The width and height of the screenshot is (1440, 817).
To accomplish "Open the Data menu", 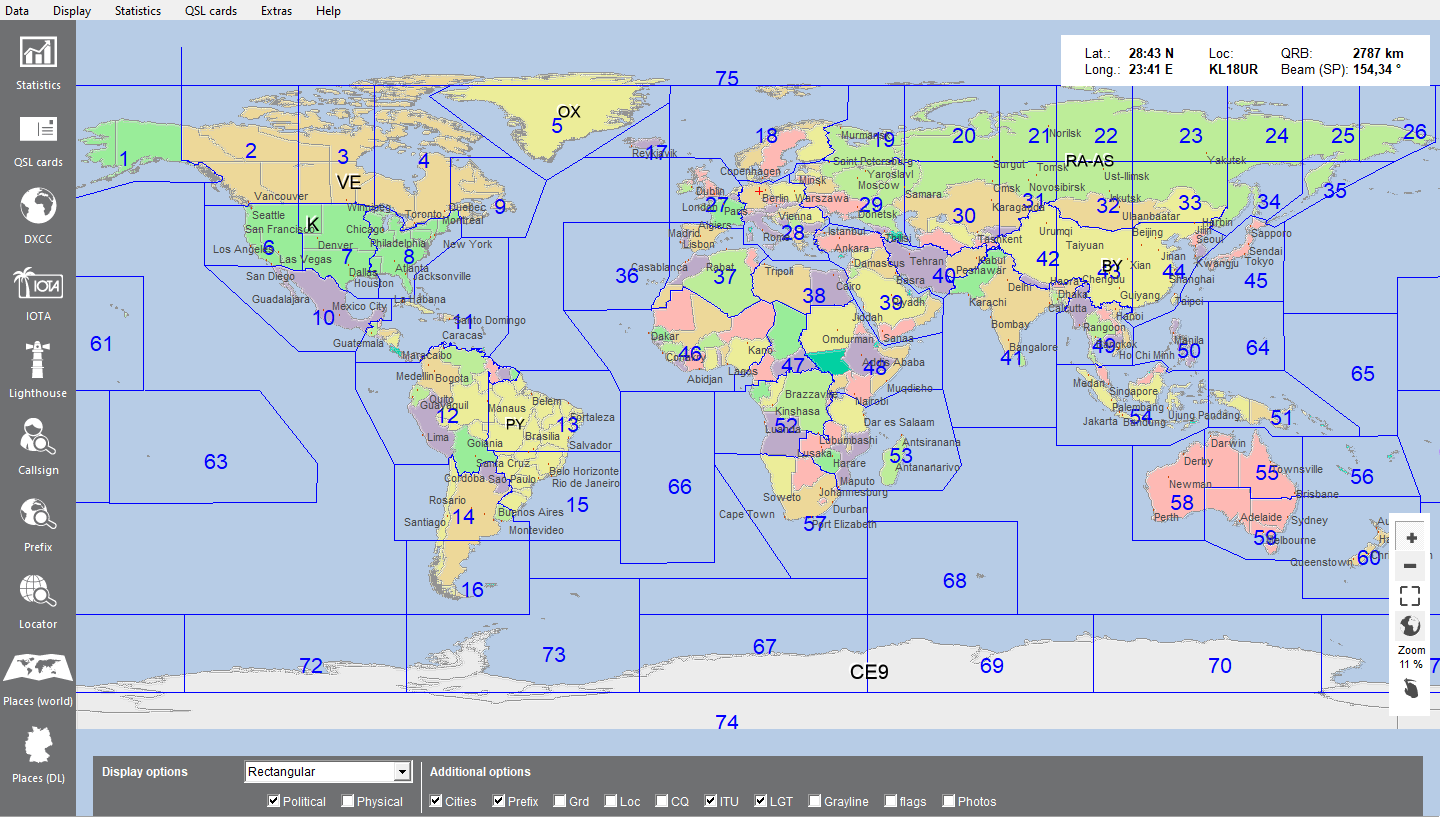I will pyautogui.click(x=16, y=11).
